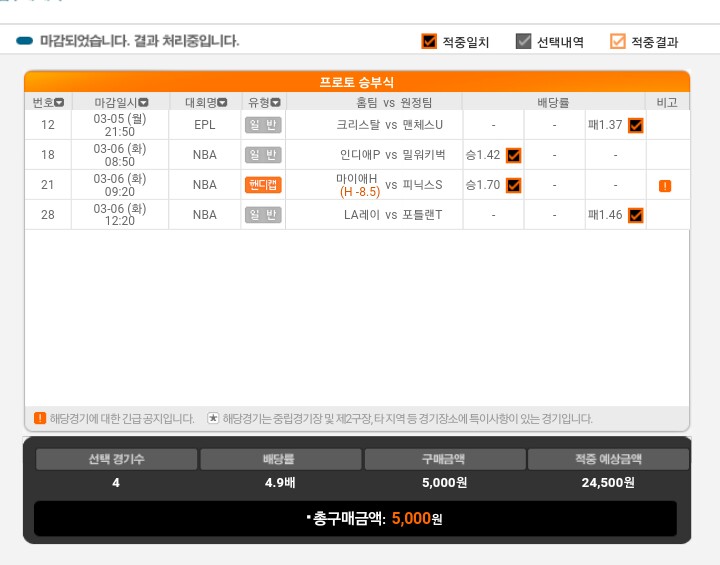Click the 일반 type badge for match 18
The height and width of the screenshot is (565, 720).
(x=263, y=155)
